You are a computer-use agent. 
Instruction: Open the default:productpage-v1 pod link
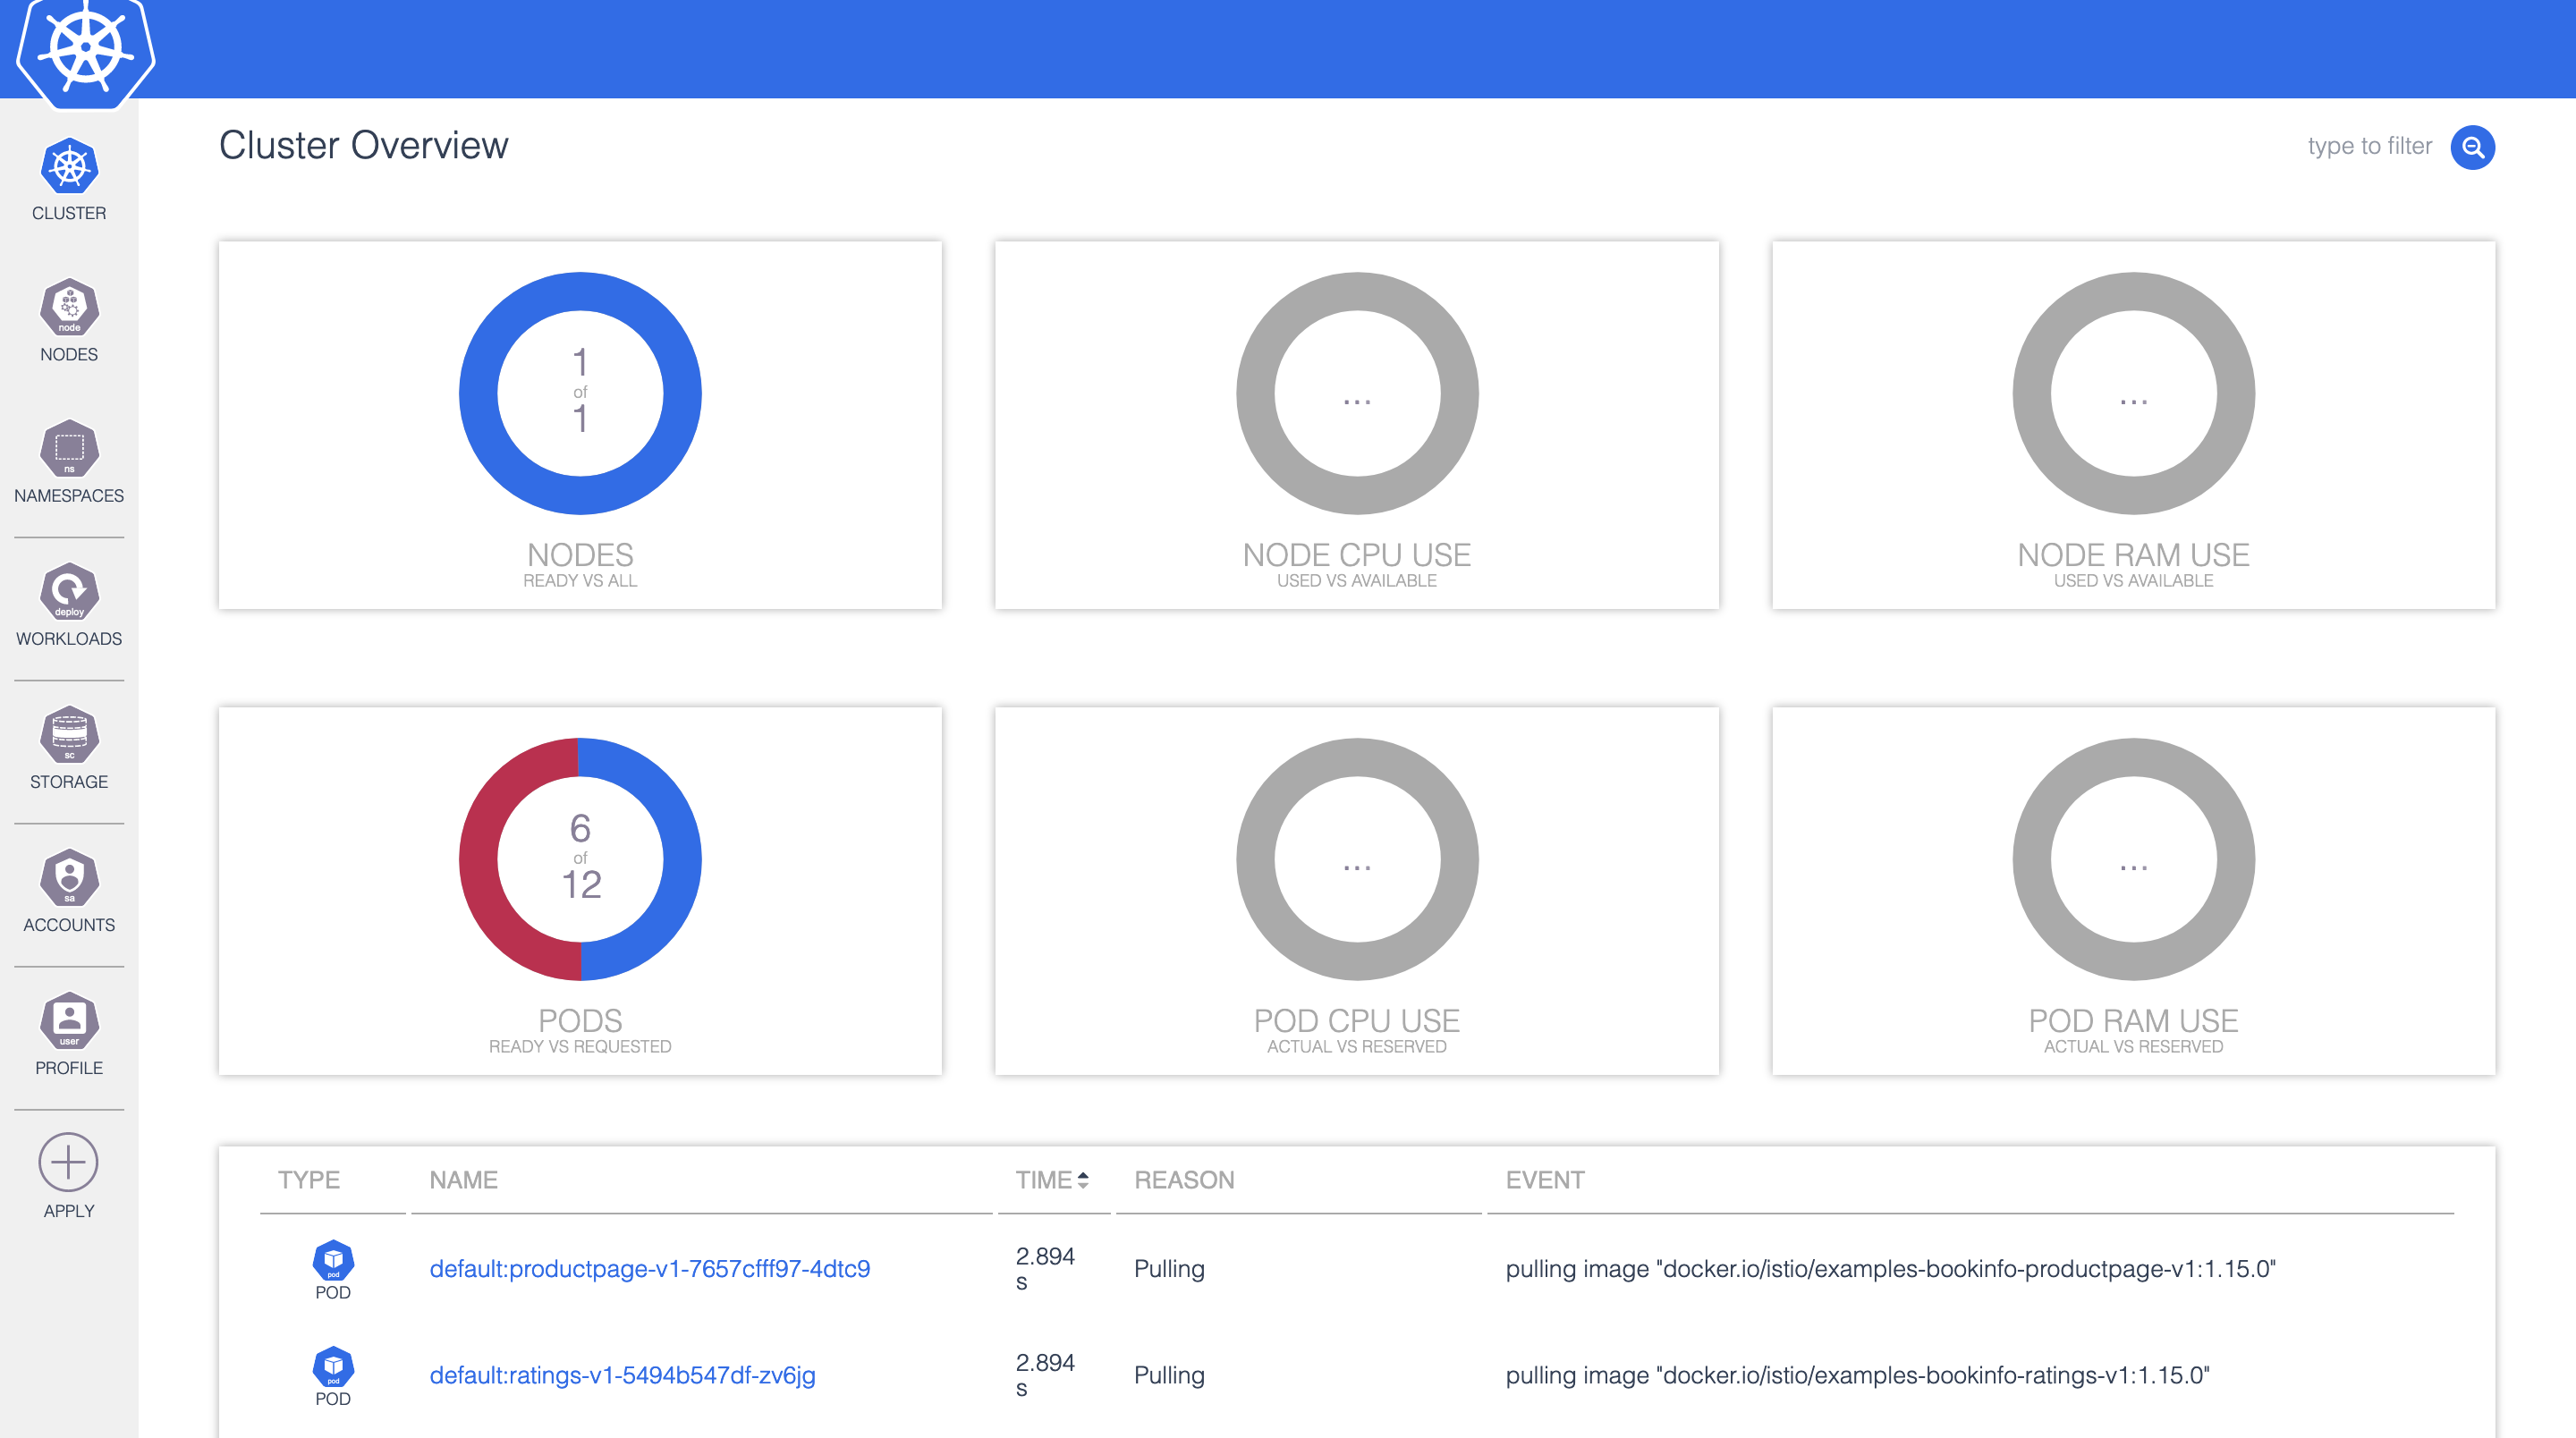click(x=649, y=1268)
